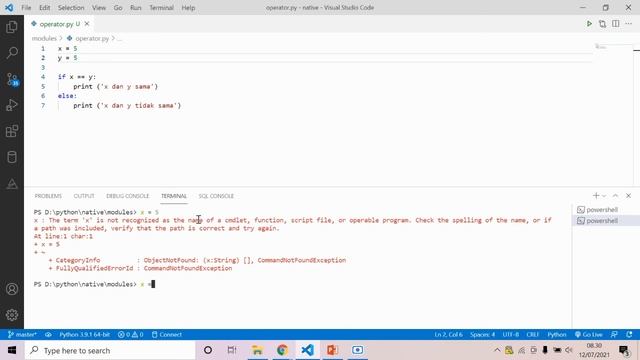Image resolution: width=640 pixels, height=360 pixels.
Task: Click the status bar eye icon beside master
Action: pyautogui.click(x=48, y=335)
